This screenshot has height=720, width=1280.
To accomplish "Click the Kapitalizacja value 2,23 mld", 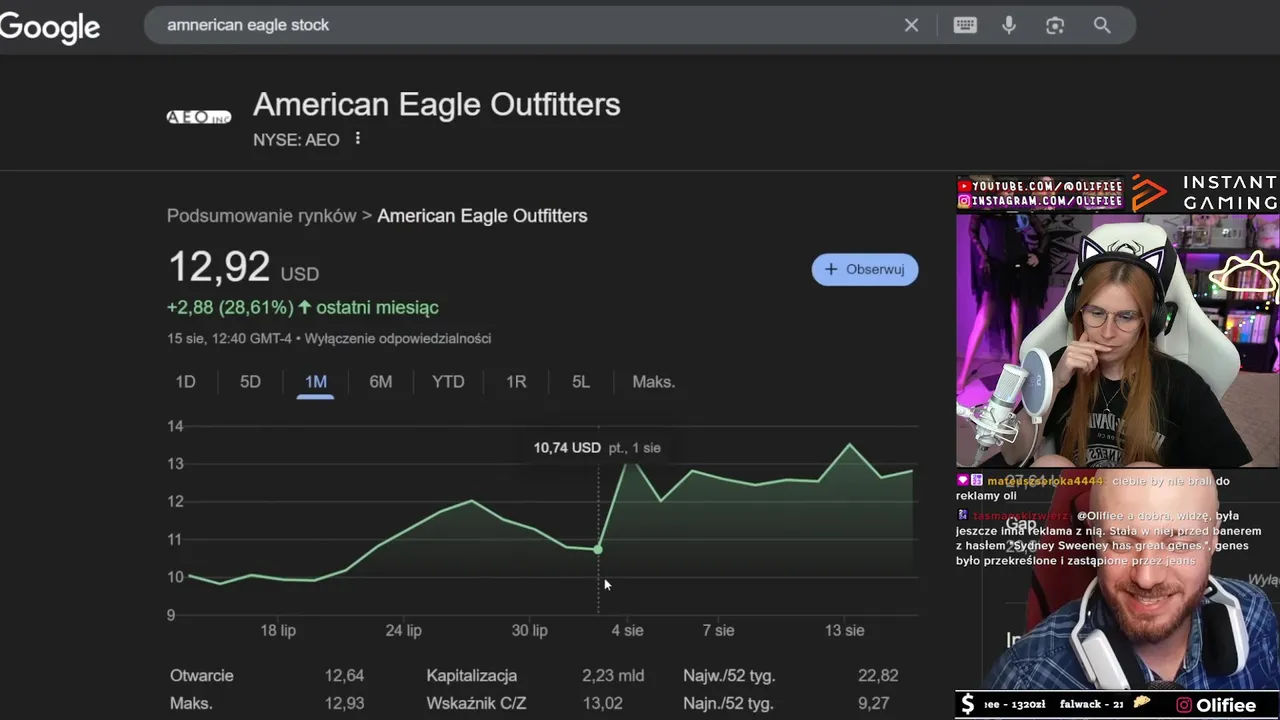I will 613,676.
